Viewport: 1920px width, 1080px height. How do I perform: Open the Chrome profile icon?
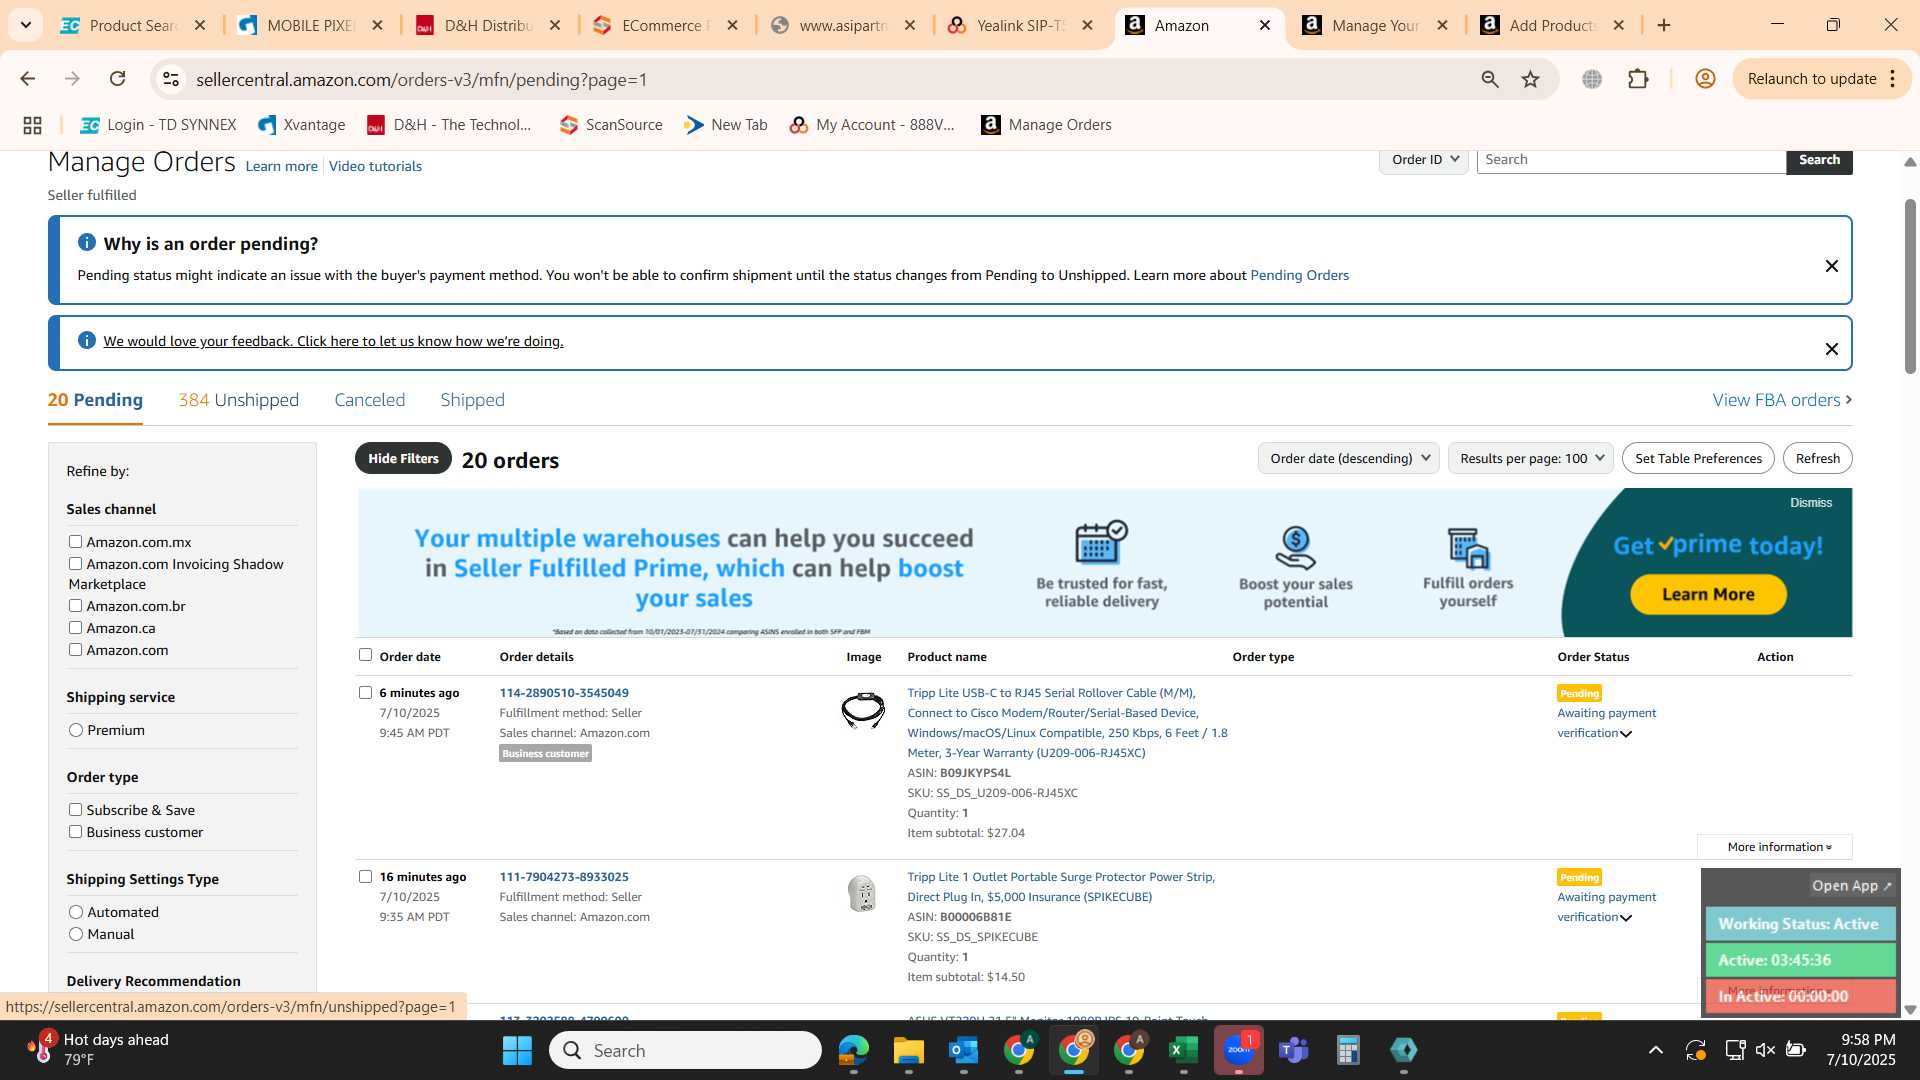[1706, 79]
